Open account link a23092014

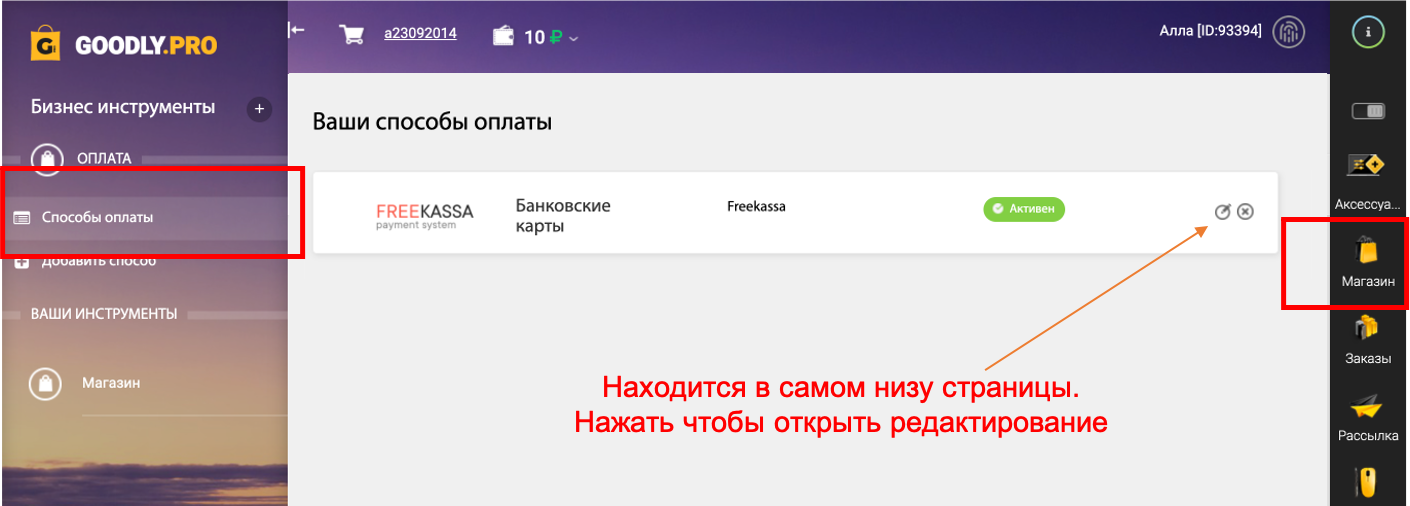[420, 33]
